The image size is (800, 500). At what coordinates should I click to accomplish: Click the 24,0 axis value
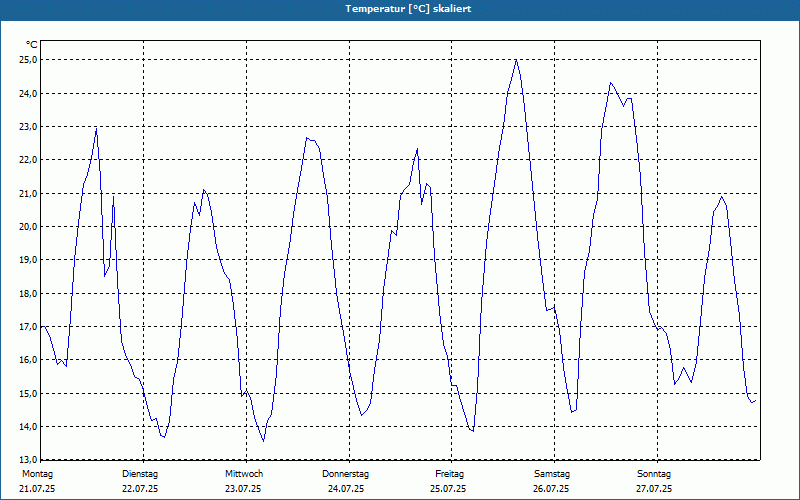point(28,93)
